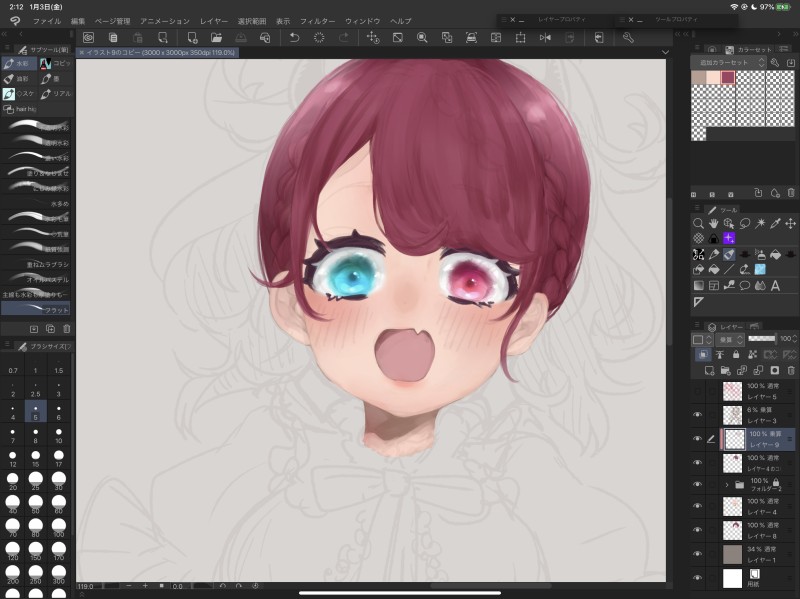
Task: Open アニメーション menu
Action: [x=165, y=21]
